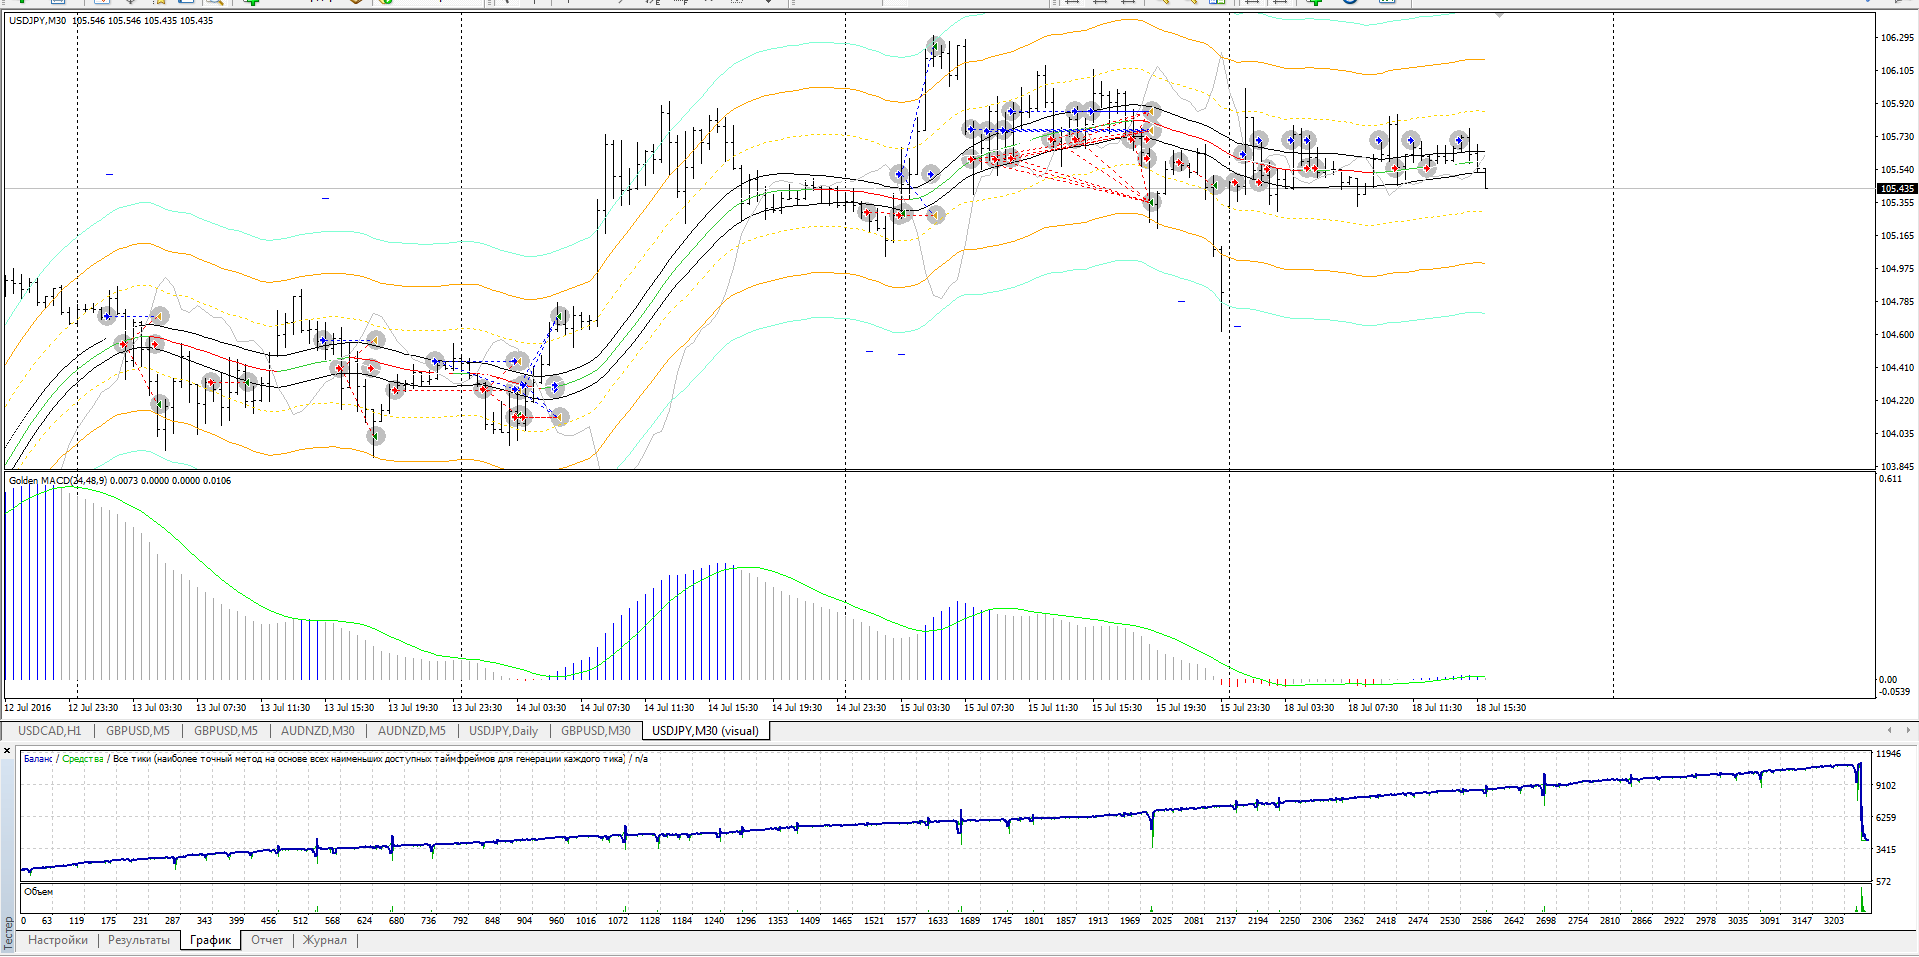Click the Объем volume label
1919x957 pixels.
tap(38, 892)
